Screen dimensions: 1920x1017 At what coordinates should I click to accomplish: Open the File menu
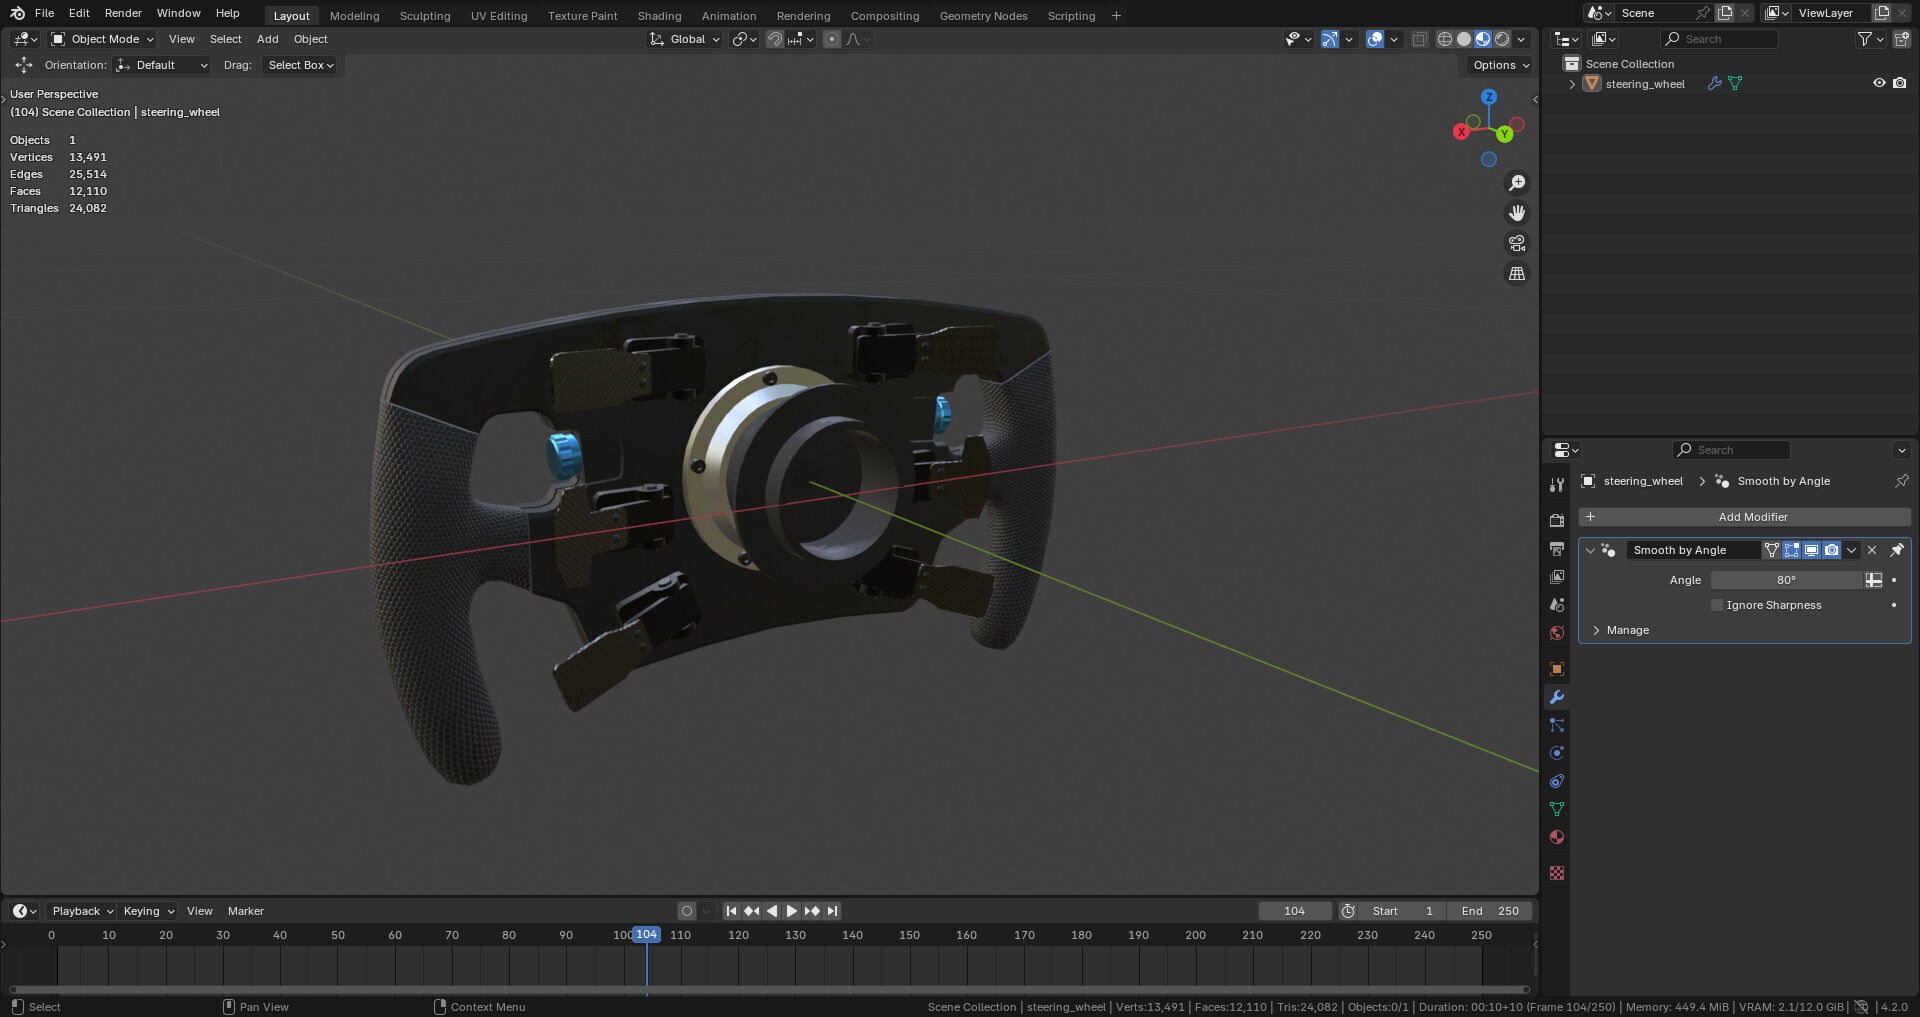coord(44,13)
